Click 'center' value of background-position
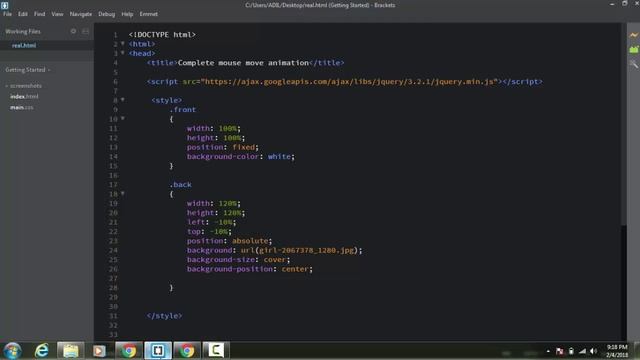 pos(295,269)
